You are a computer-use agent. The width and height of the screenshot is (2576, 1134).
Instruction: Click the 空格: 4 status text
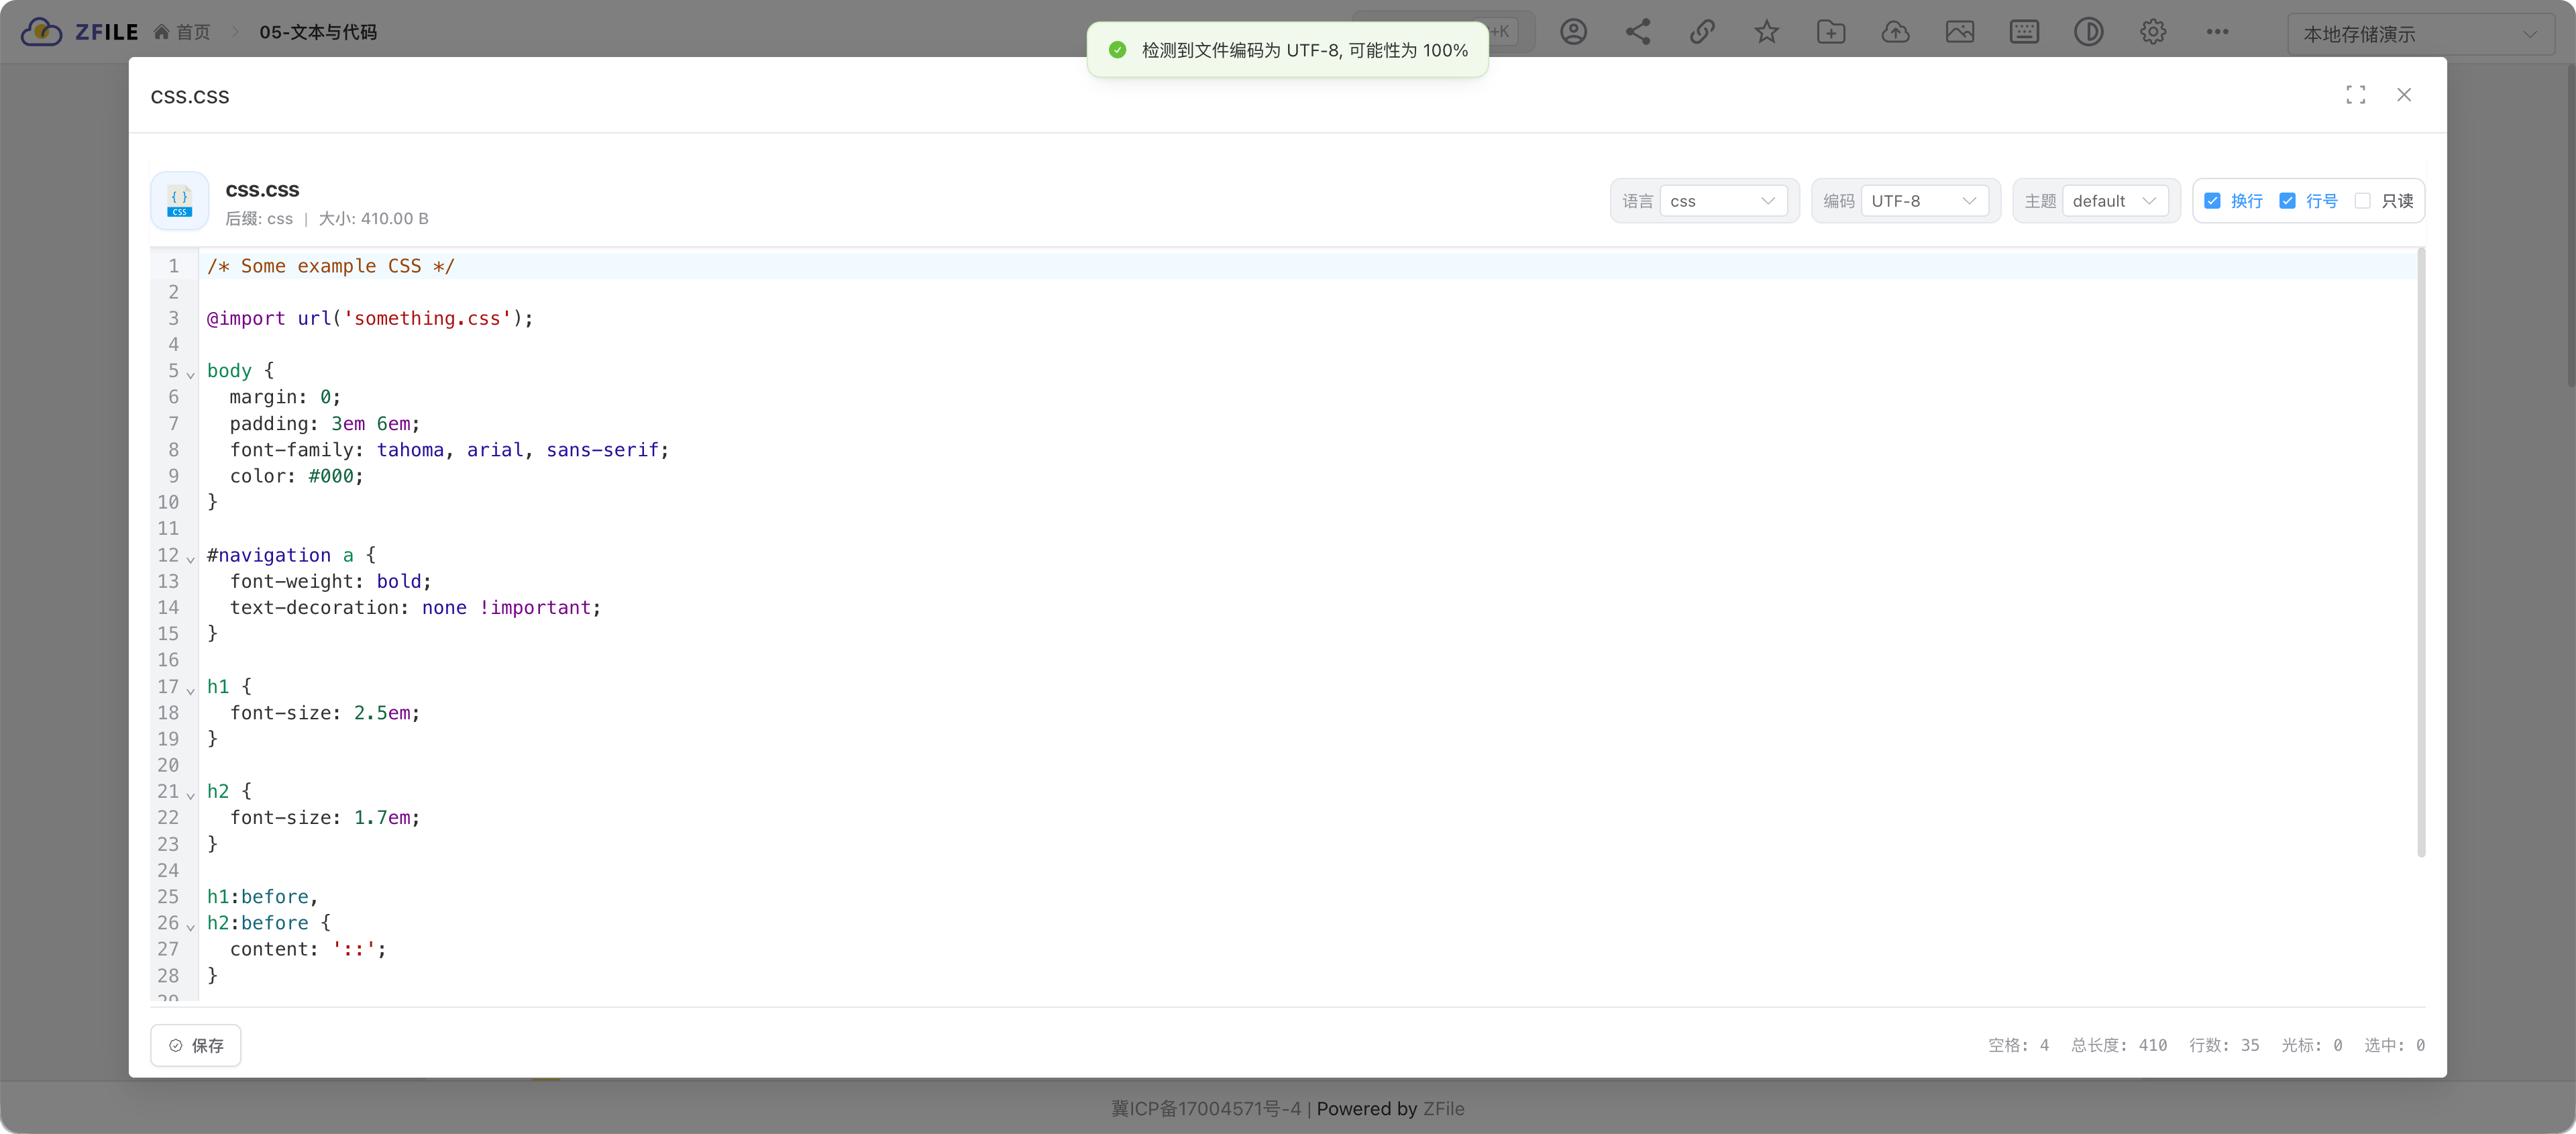pyautogui.click(x=2018, y=1045)
